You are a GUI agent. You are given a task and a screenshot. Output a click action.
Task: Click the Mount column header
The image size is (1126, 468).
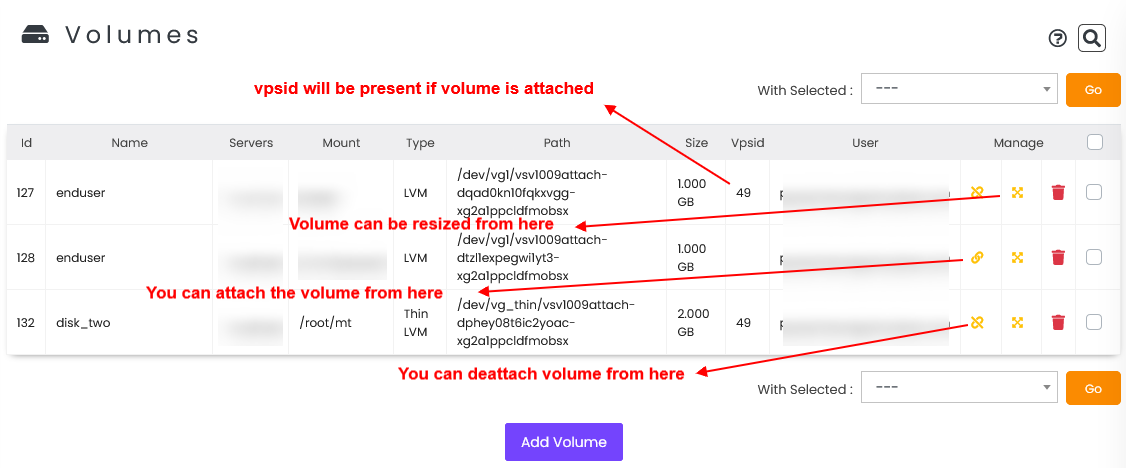[341, 143]
